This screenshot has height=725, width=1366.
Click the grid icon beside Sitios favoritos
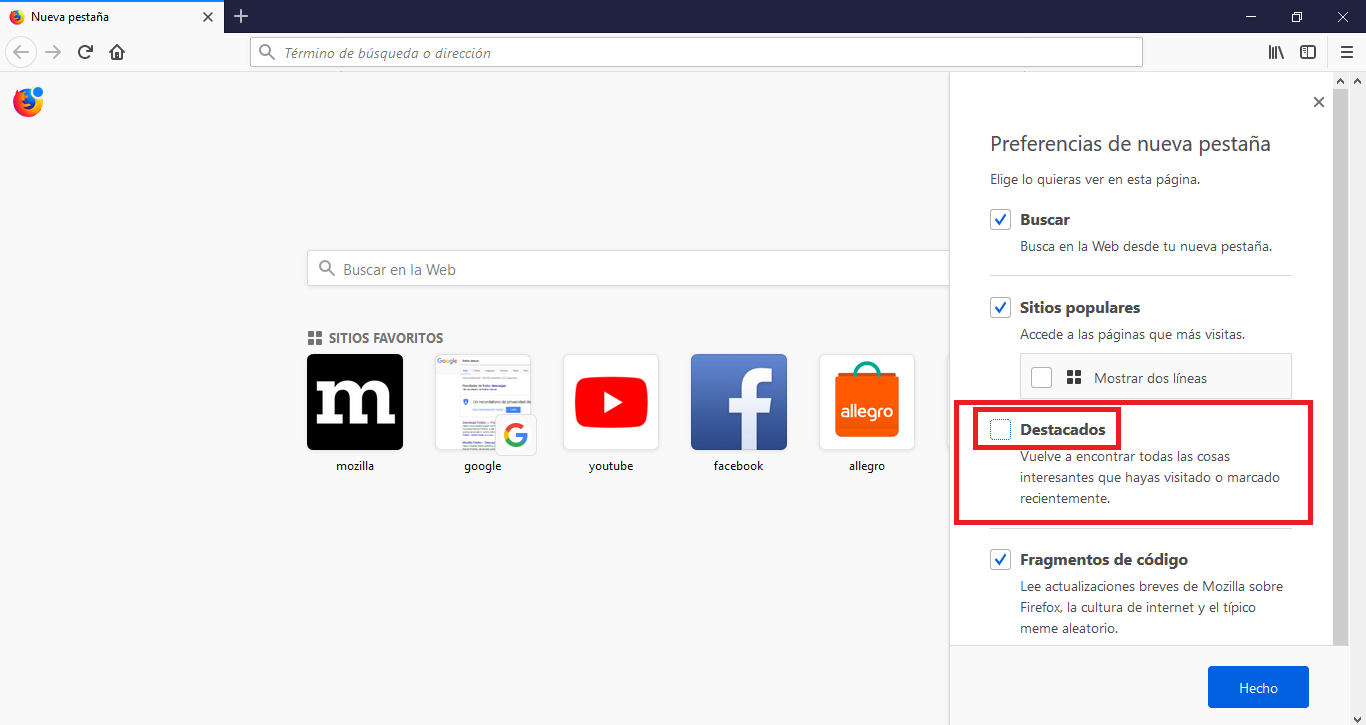pos(315,338)
